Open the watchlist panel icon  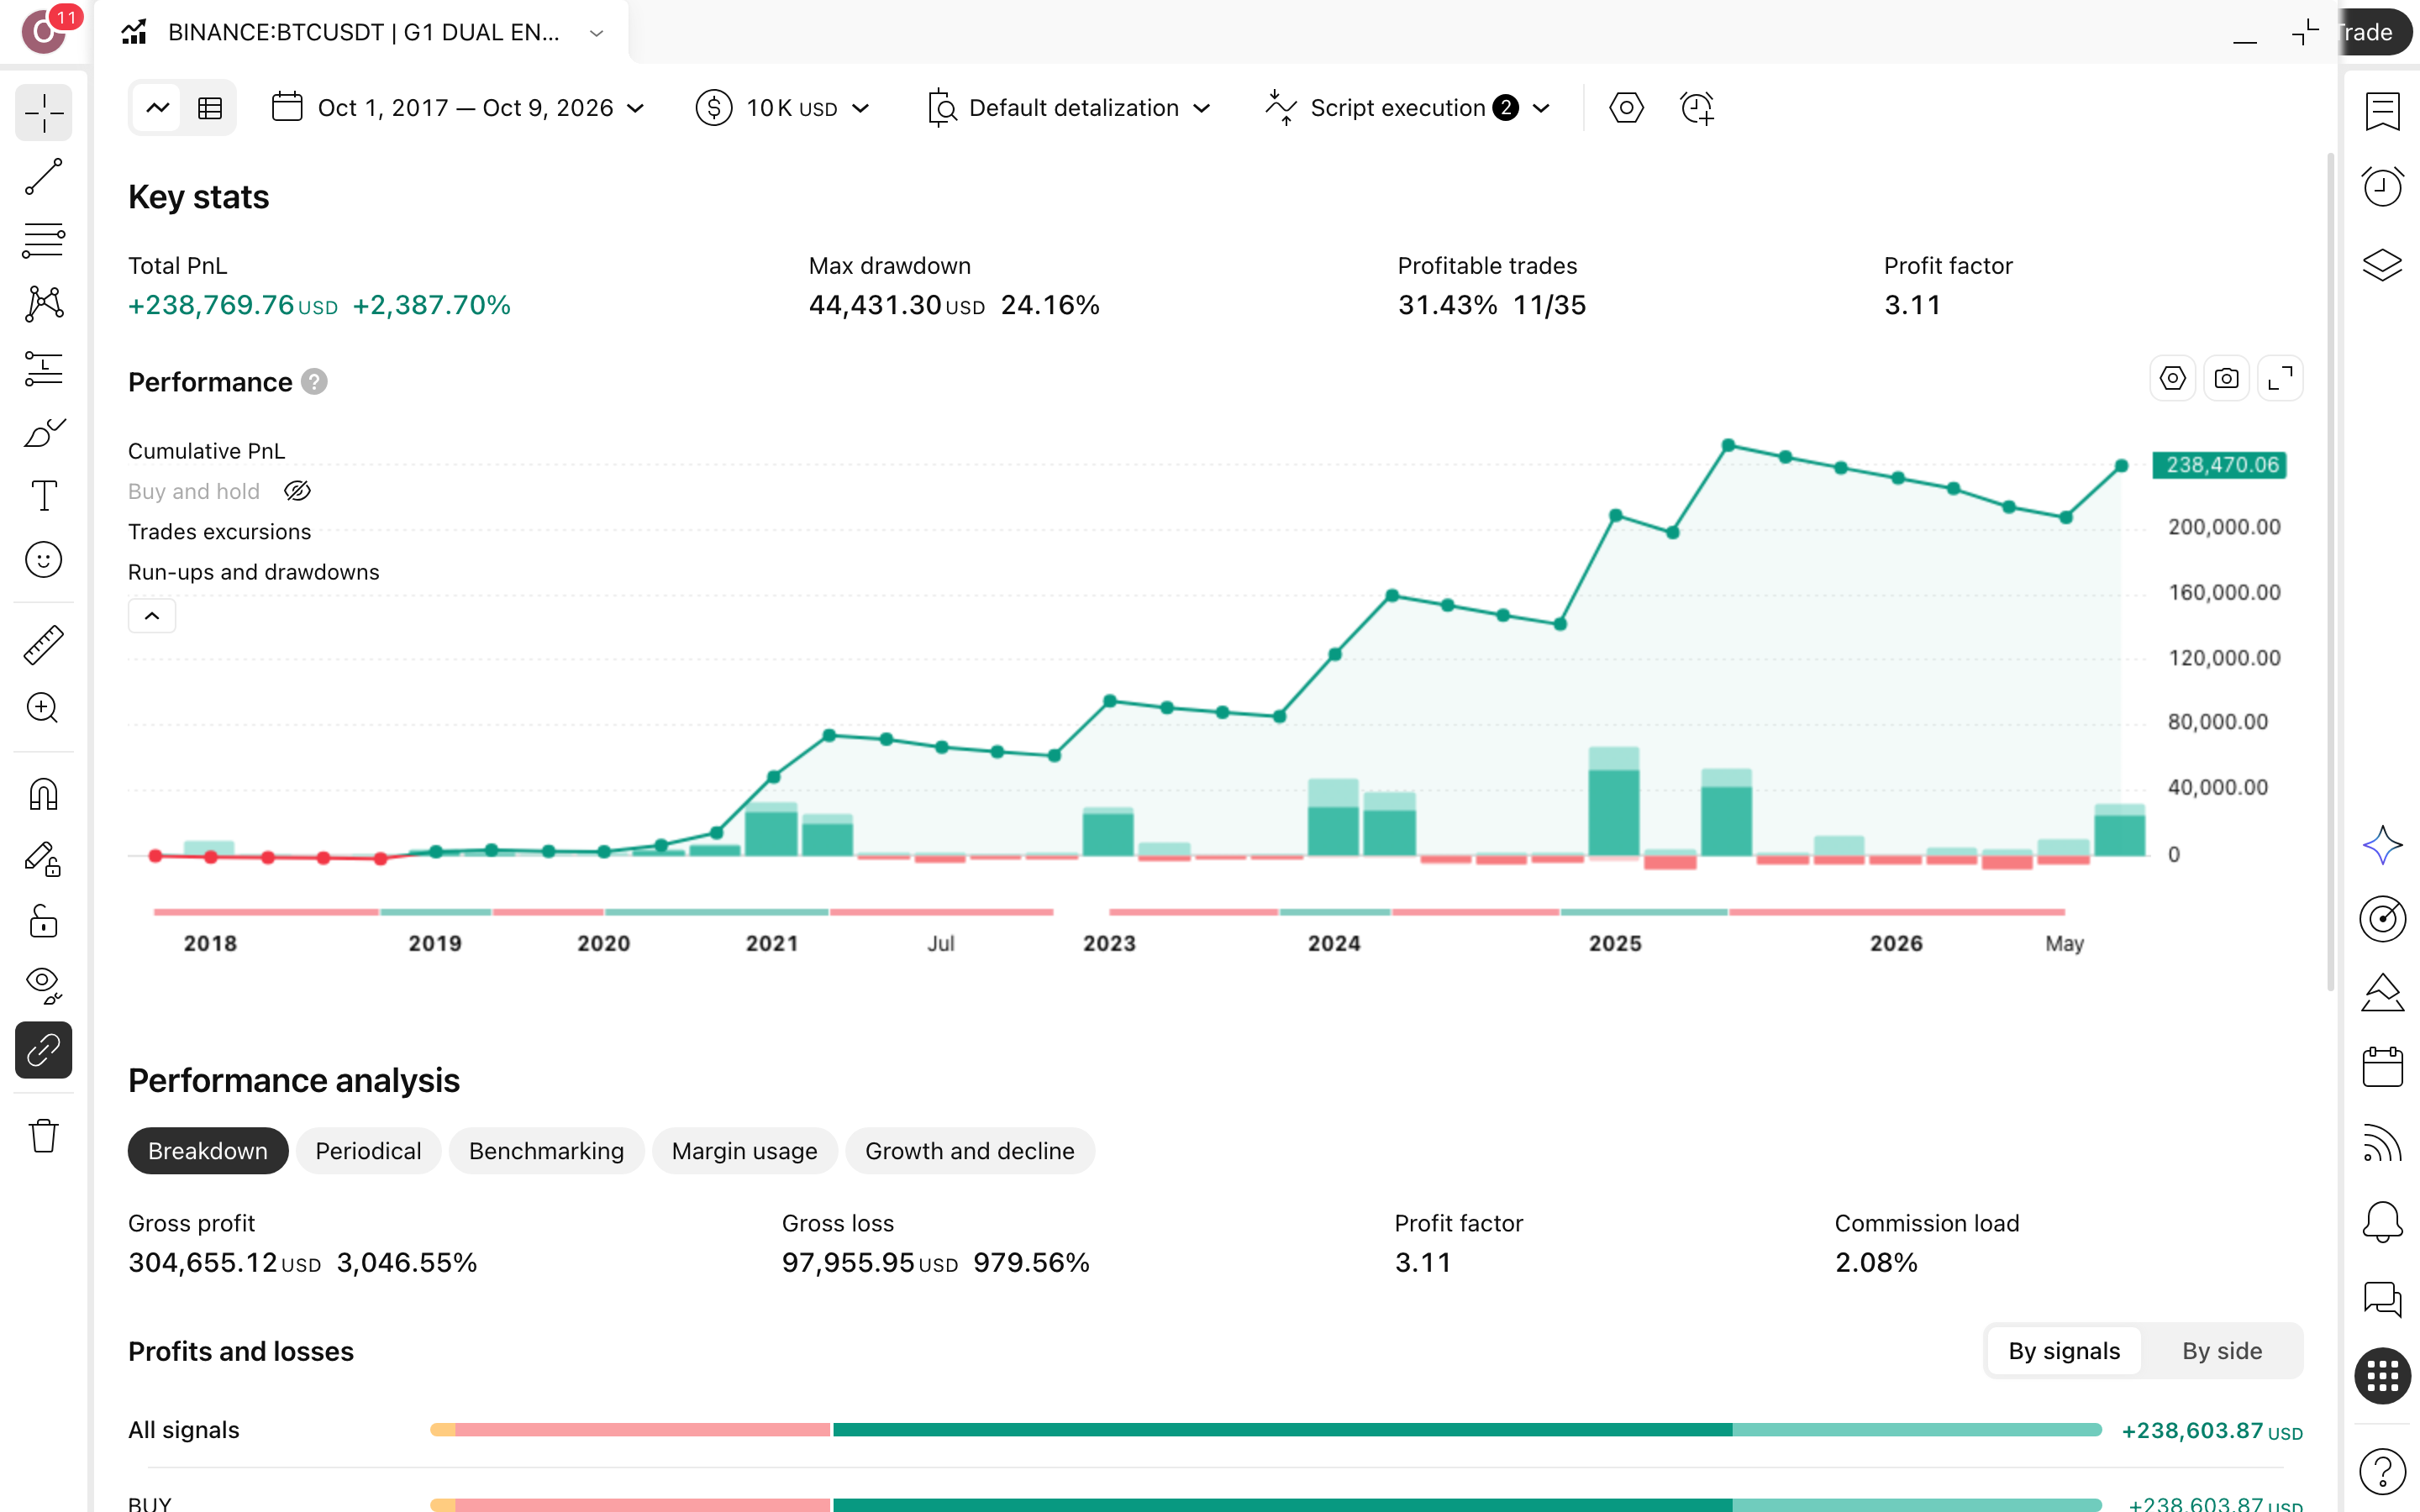click(2382, 111)
